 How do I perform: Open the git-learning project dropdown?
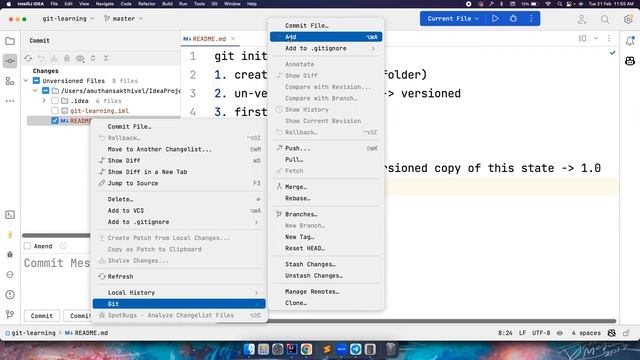(x=68, y=19)
